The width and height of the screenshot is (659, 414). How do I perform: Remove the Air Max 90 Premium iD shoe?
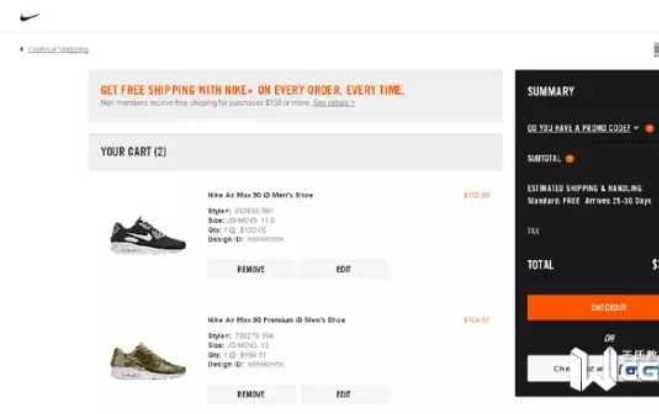pos(251,394)
